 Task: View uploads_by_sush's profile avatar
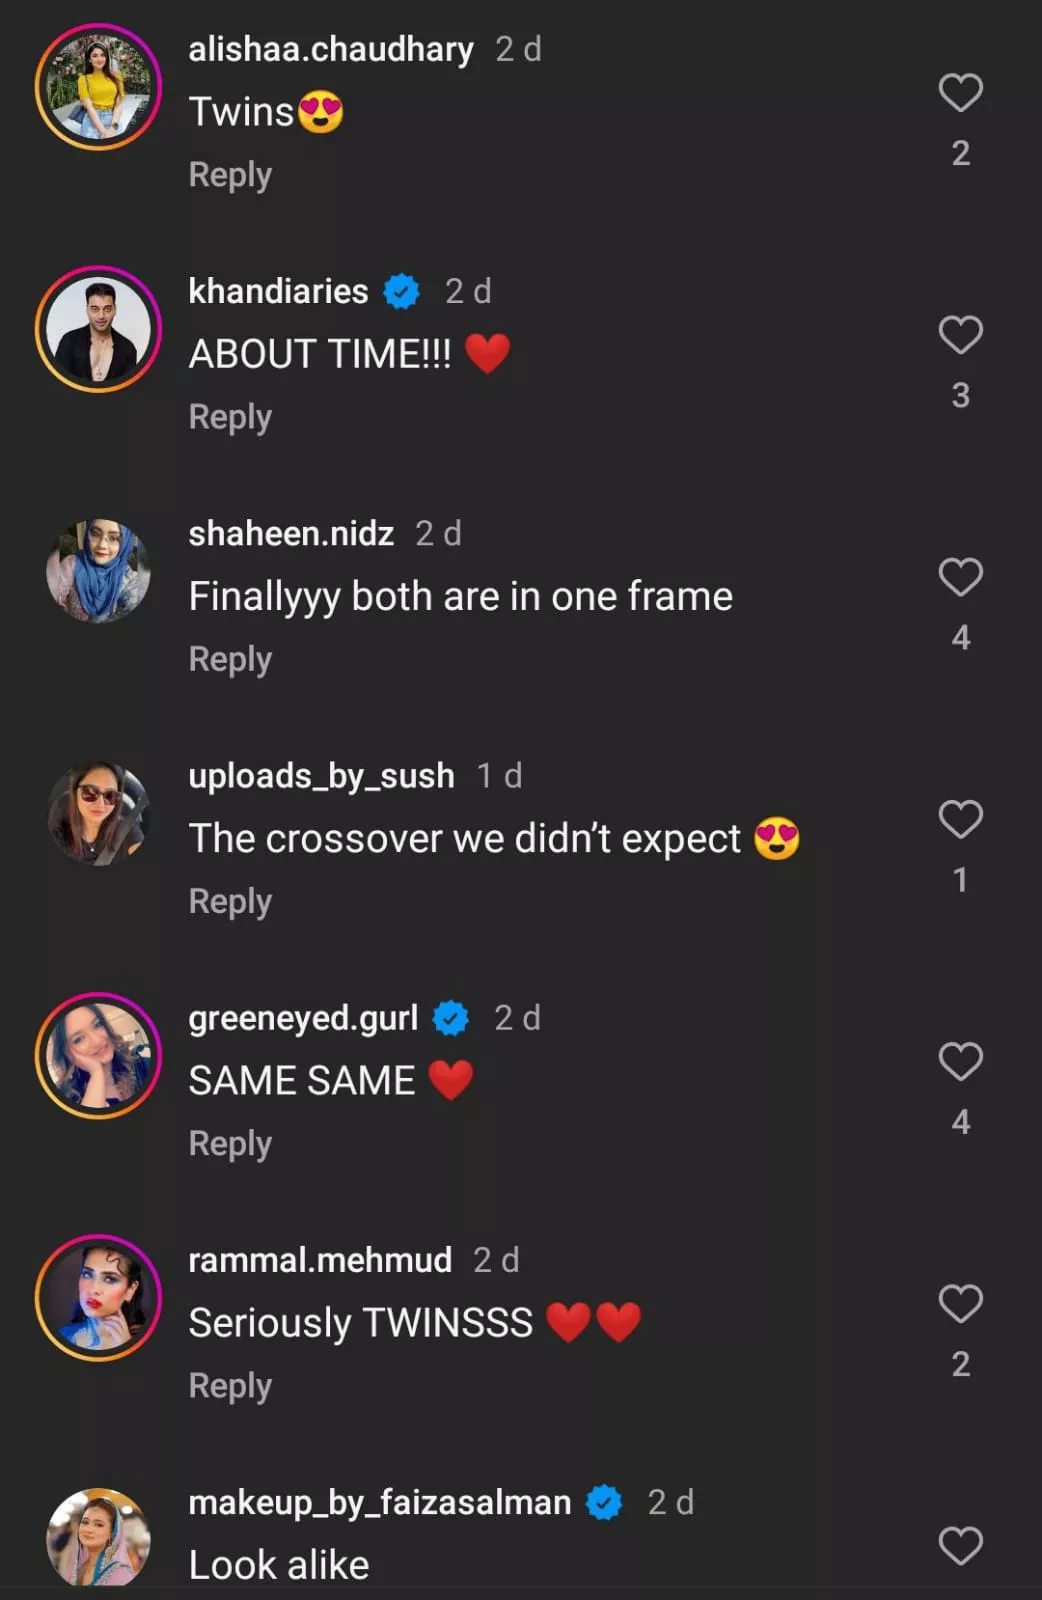coord(98,813)
